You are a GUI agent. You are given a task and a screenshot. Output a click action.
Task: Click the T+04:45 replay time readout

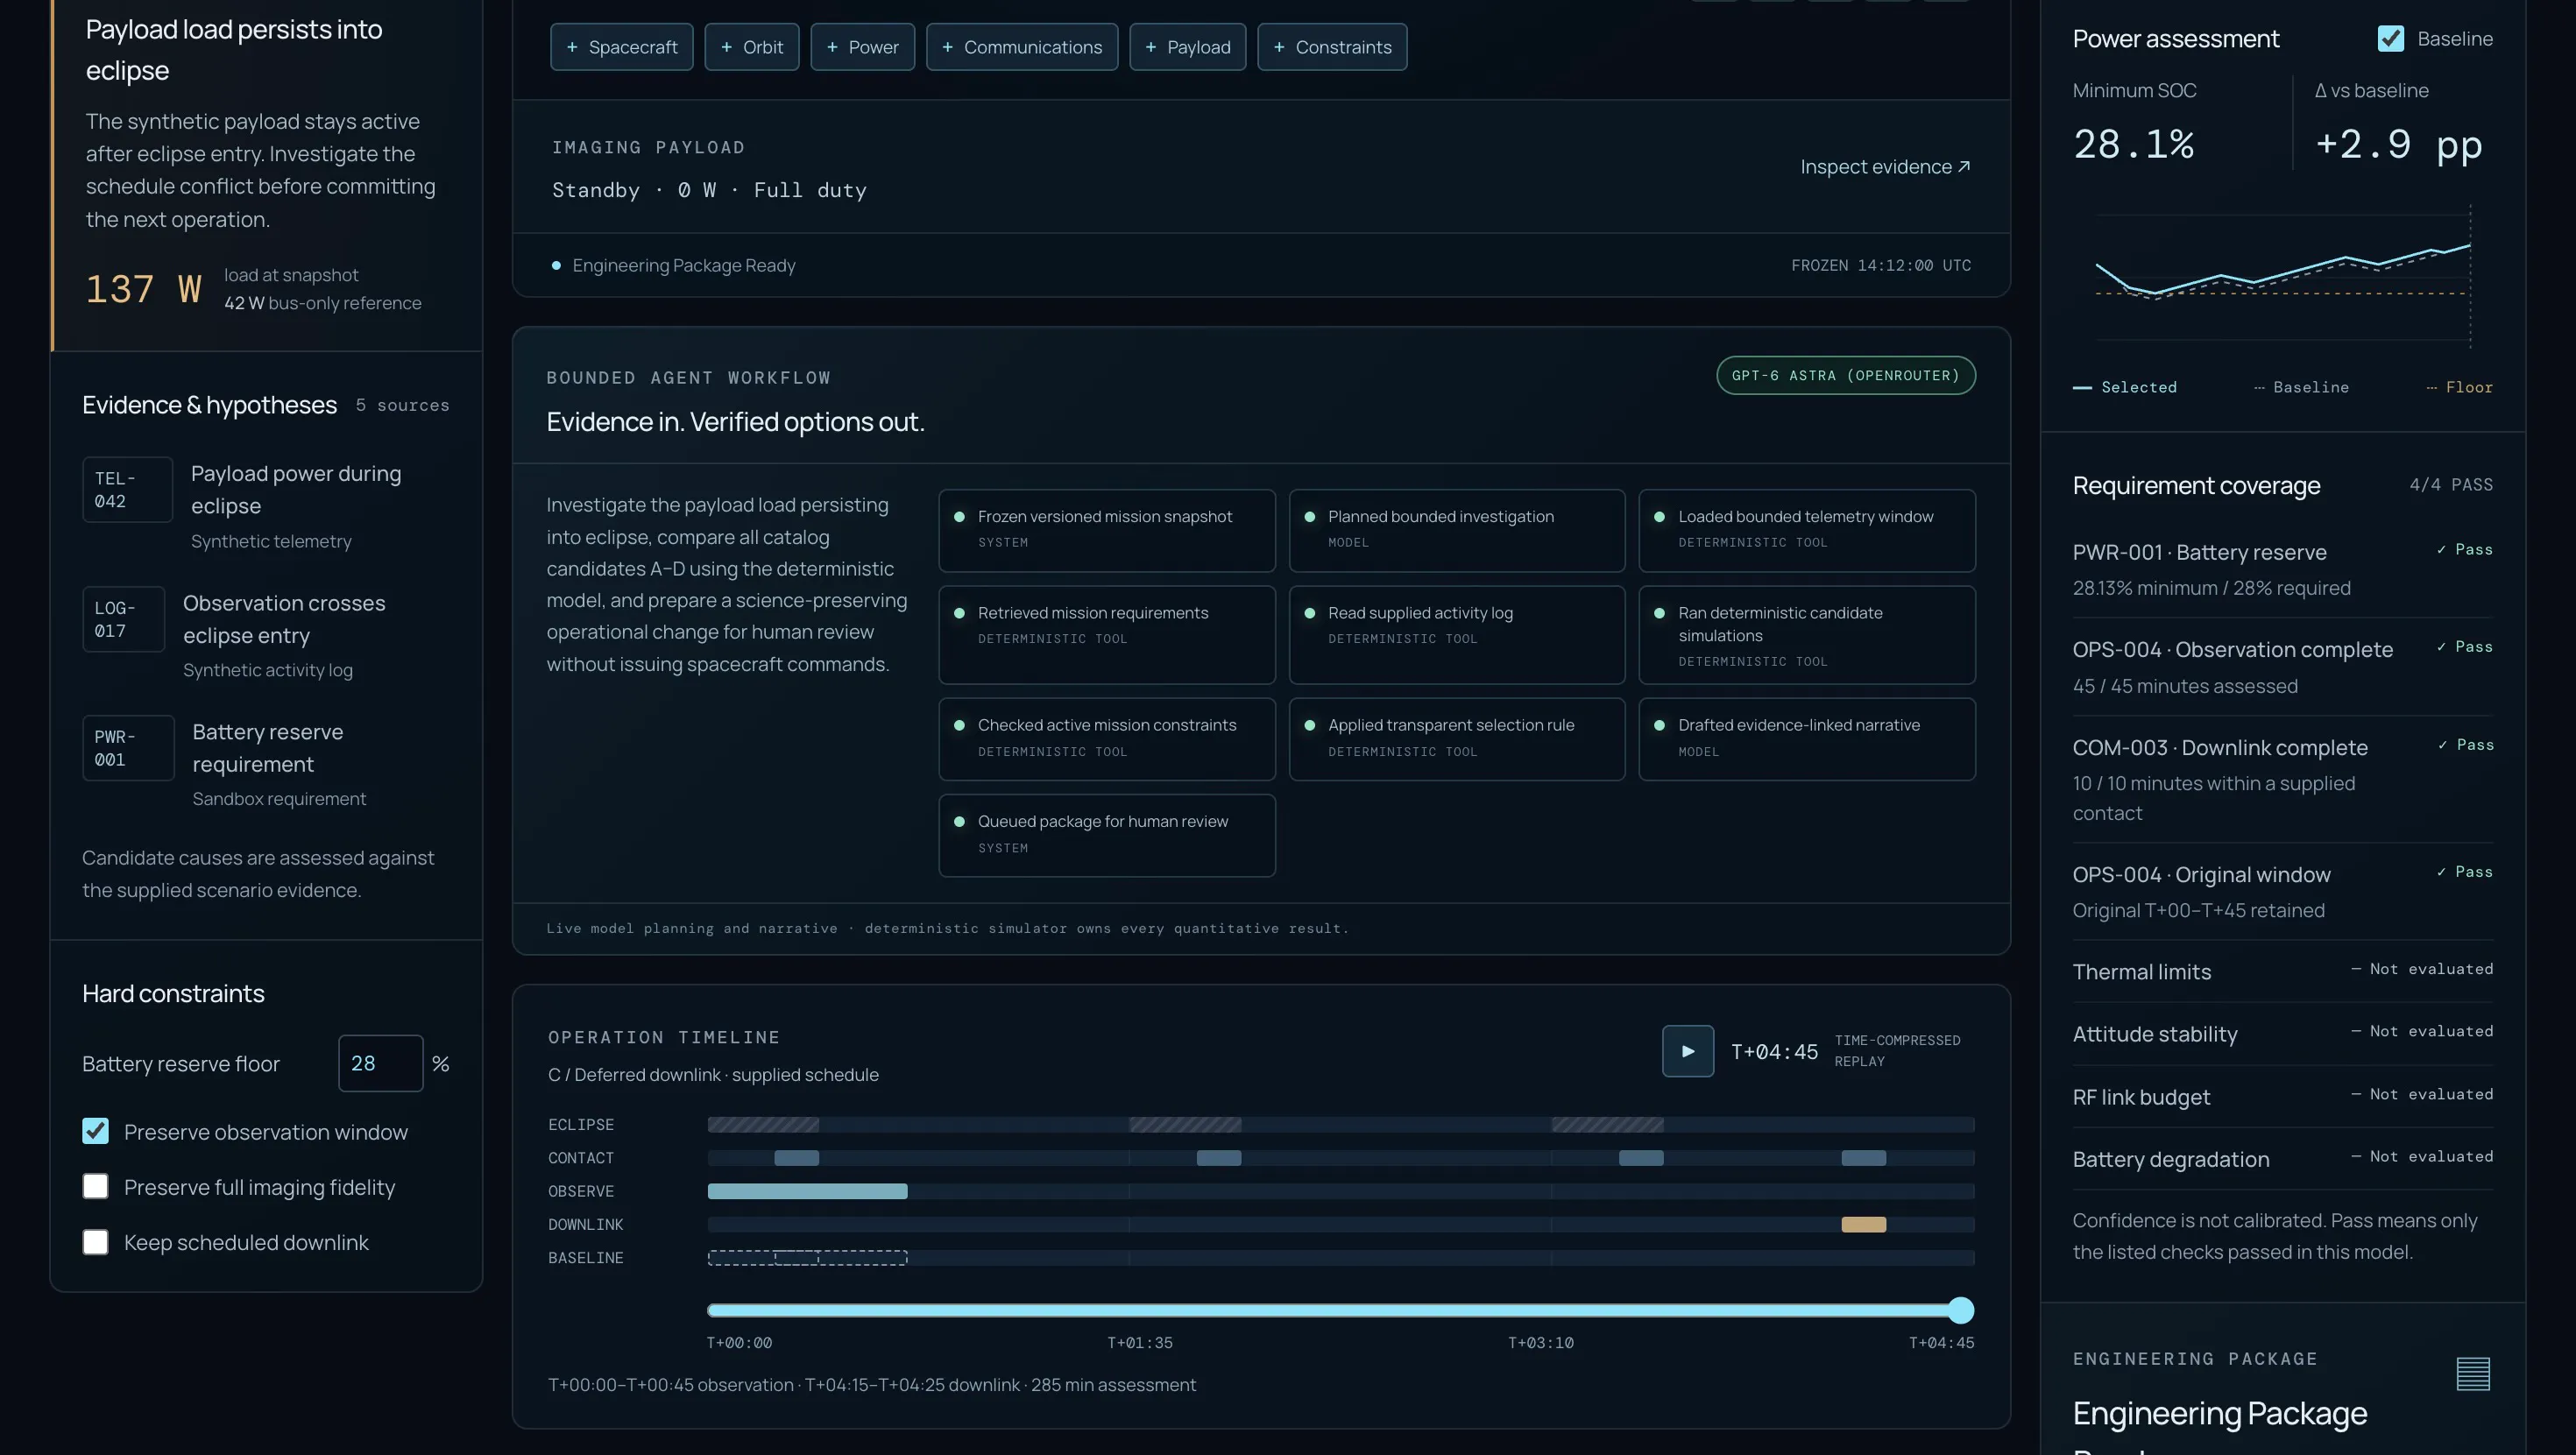tap(1774, 1052)
